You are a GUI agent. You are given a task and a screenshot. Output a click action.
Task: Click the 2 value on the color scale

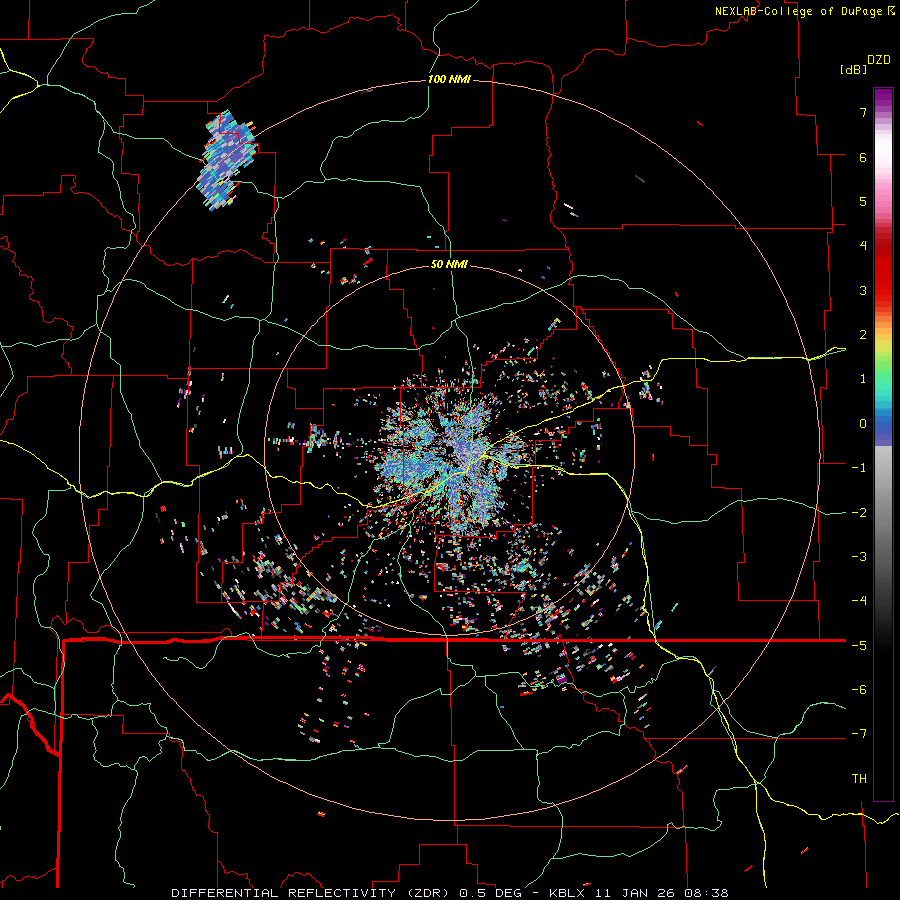point(863,335)
